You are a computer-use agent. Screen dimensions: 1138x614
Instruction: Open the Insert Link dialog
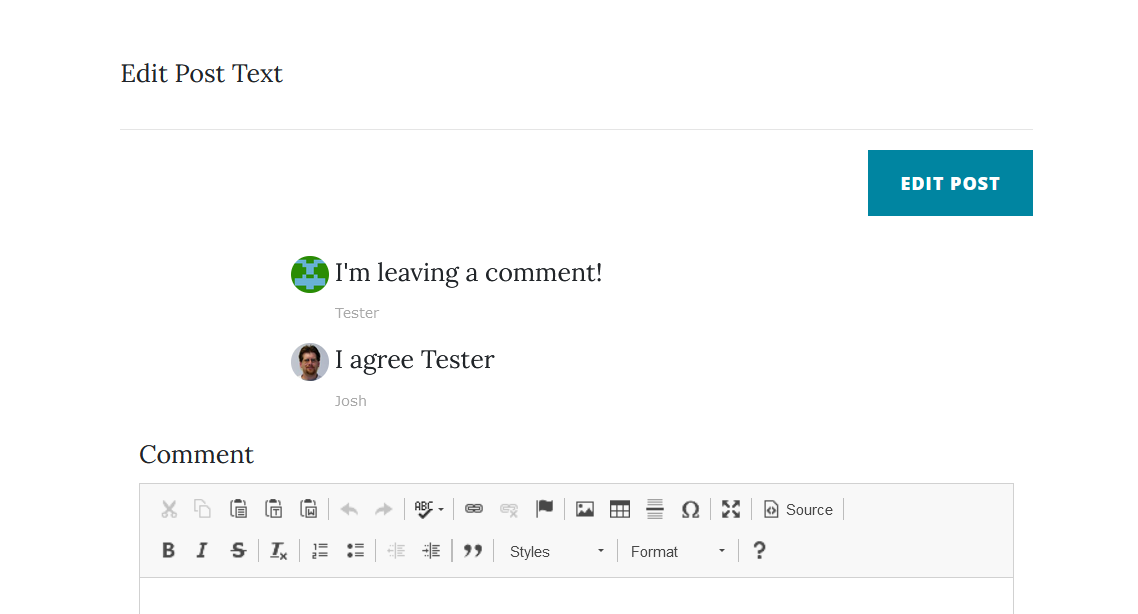tap(474, 509)
